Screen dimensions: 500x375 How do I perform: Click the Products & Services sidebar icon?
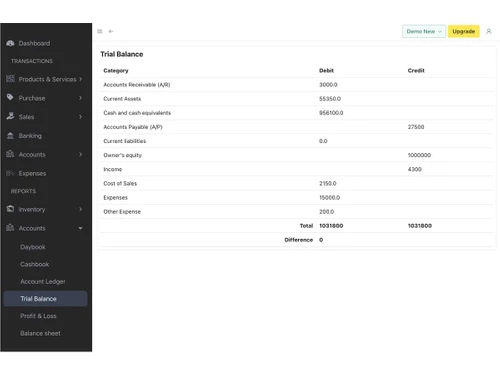click(10, 79)
